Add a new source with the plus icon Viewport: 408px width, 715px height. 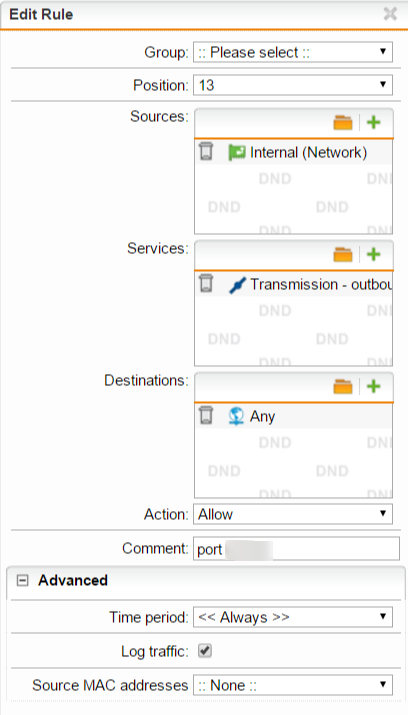pyautogui.click(x=374, y=122)
